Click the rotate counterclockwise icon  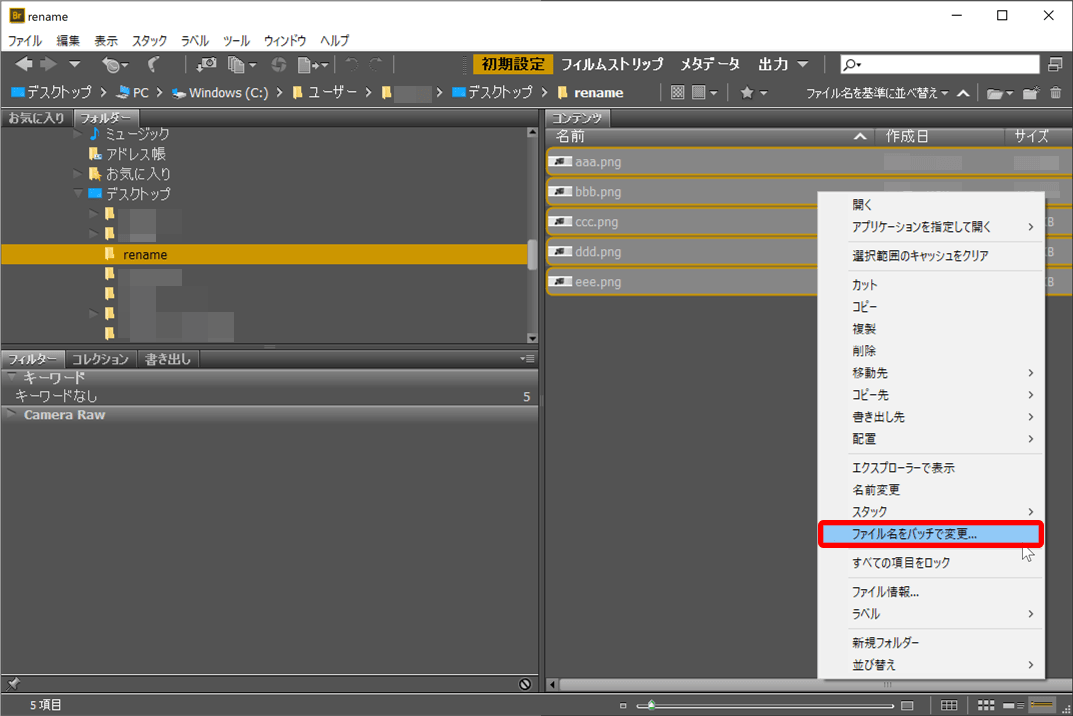coord(351,65)
